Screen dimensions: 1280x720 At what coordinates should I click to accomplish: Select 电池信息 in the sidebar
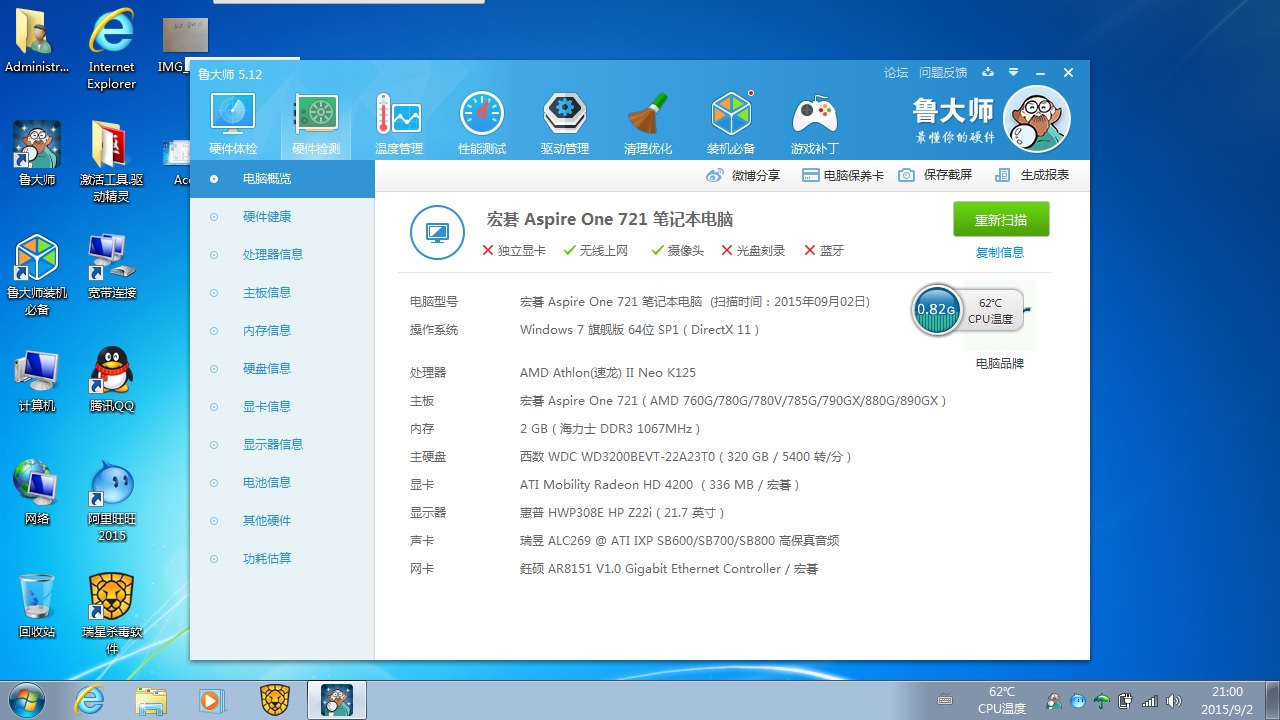(282, 483)
